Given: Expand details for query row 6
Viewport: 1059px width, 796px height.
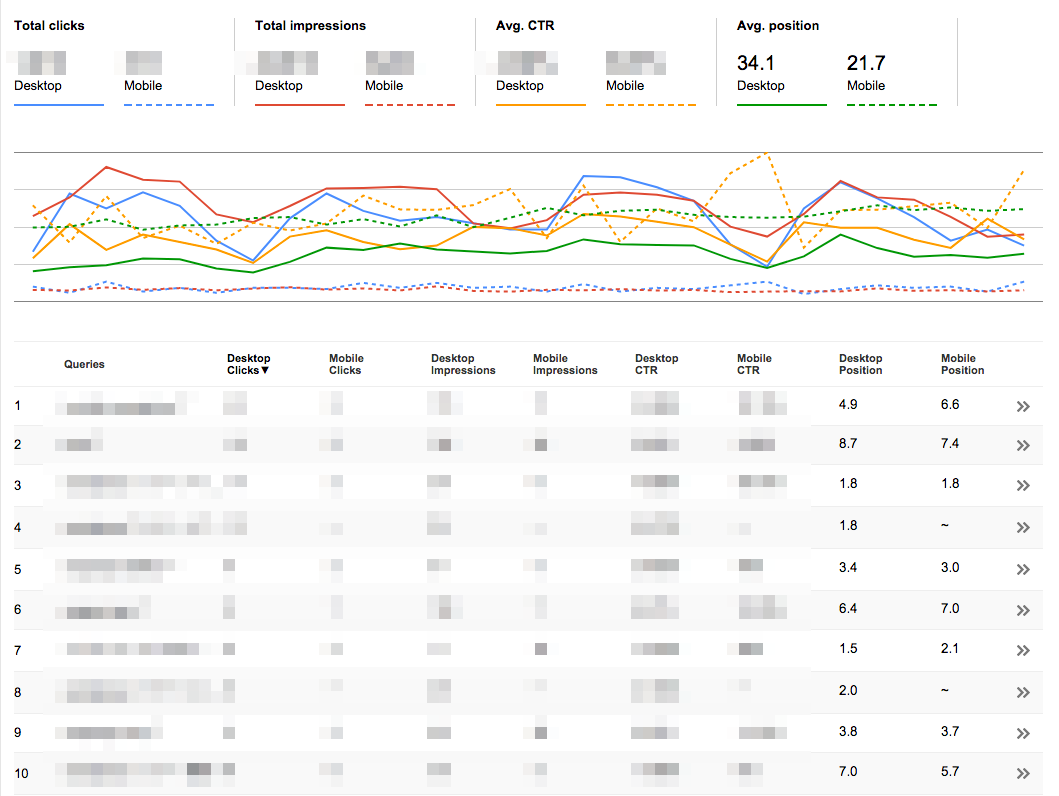Looking at the screenshot, I should point(1023,610).
